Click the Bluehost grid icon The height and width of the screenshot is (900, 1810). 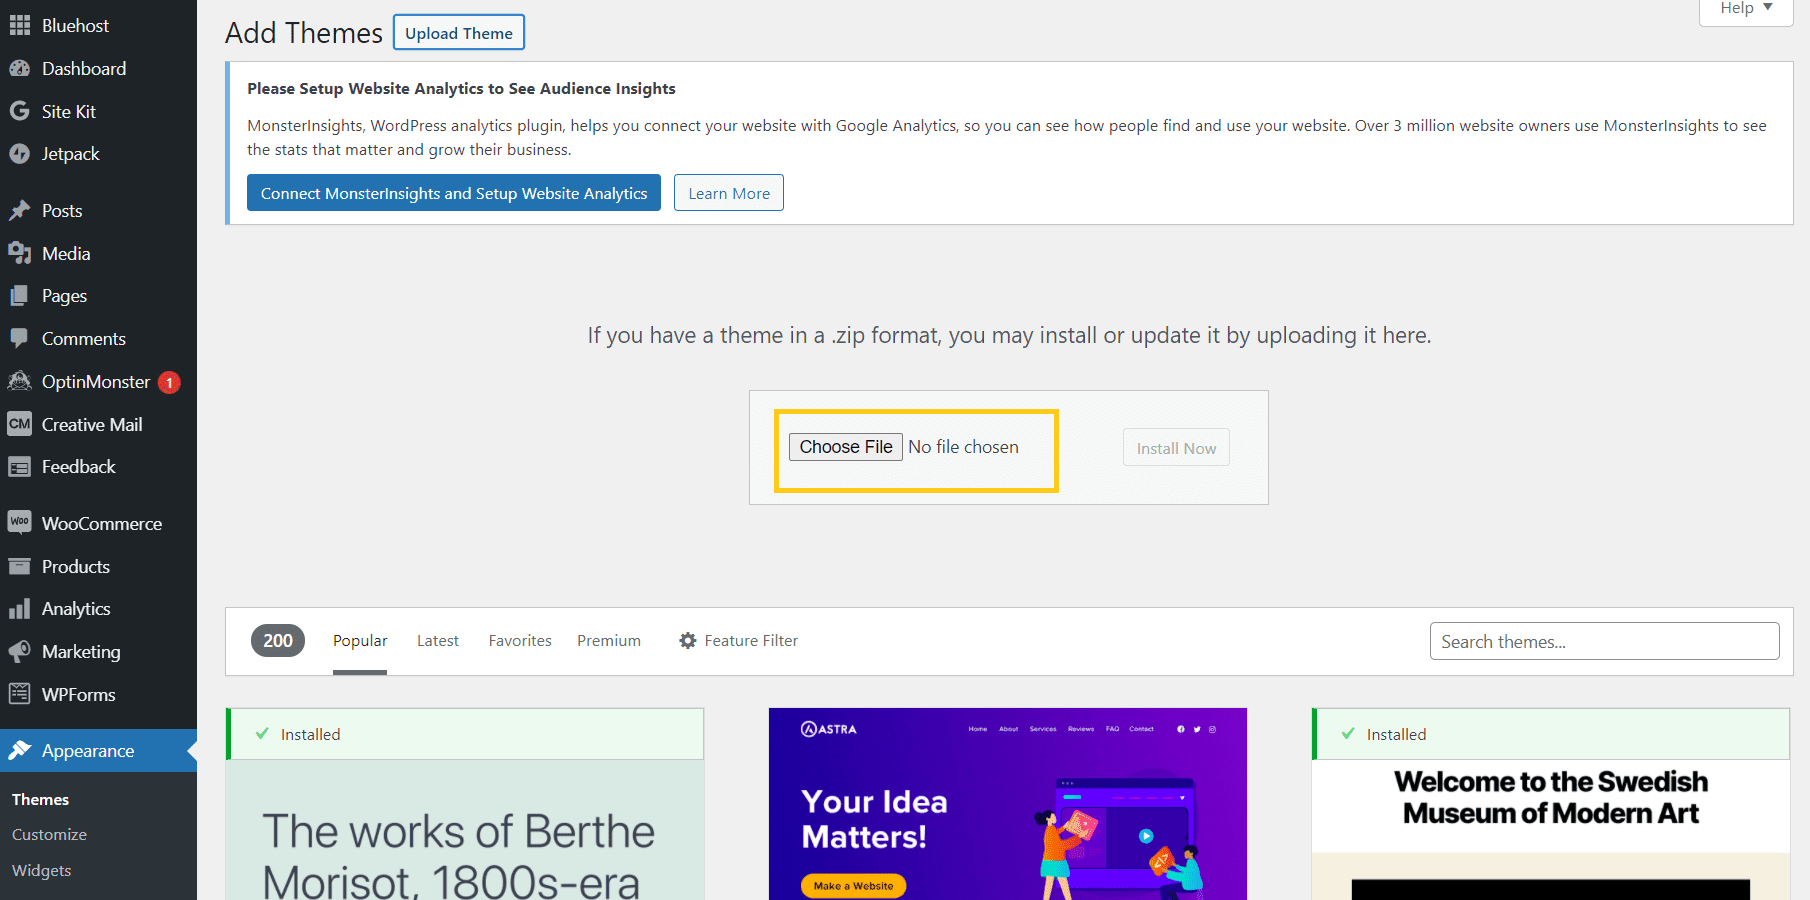click(20, 26)
